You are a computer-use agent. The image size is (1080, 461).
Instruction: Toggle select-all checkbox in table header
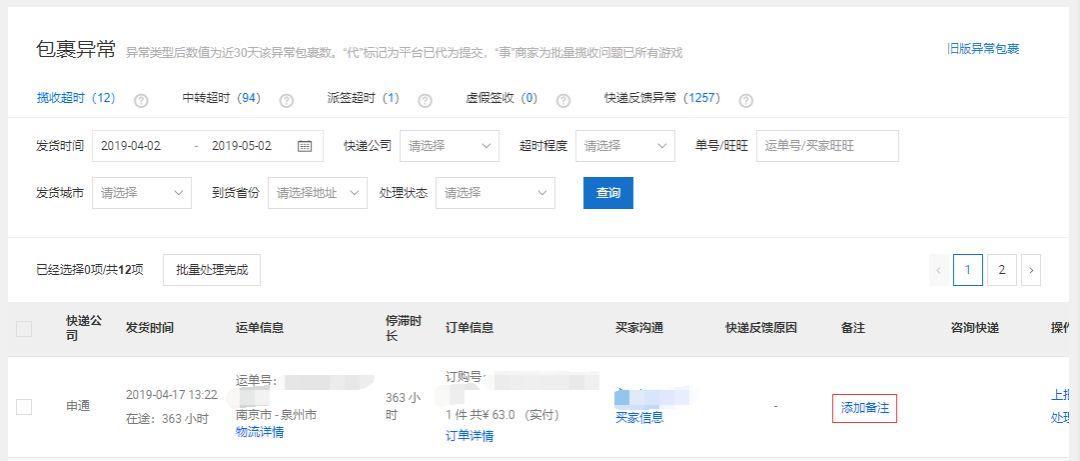tap(24, 329)
